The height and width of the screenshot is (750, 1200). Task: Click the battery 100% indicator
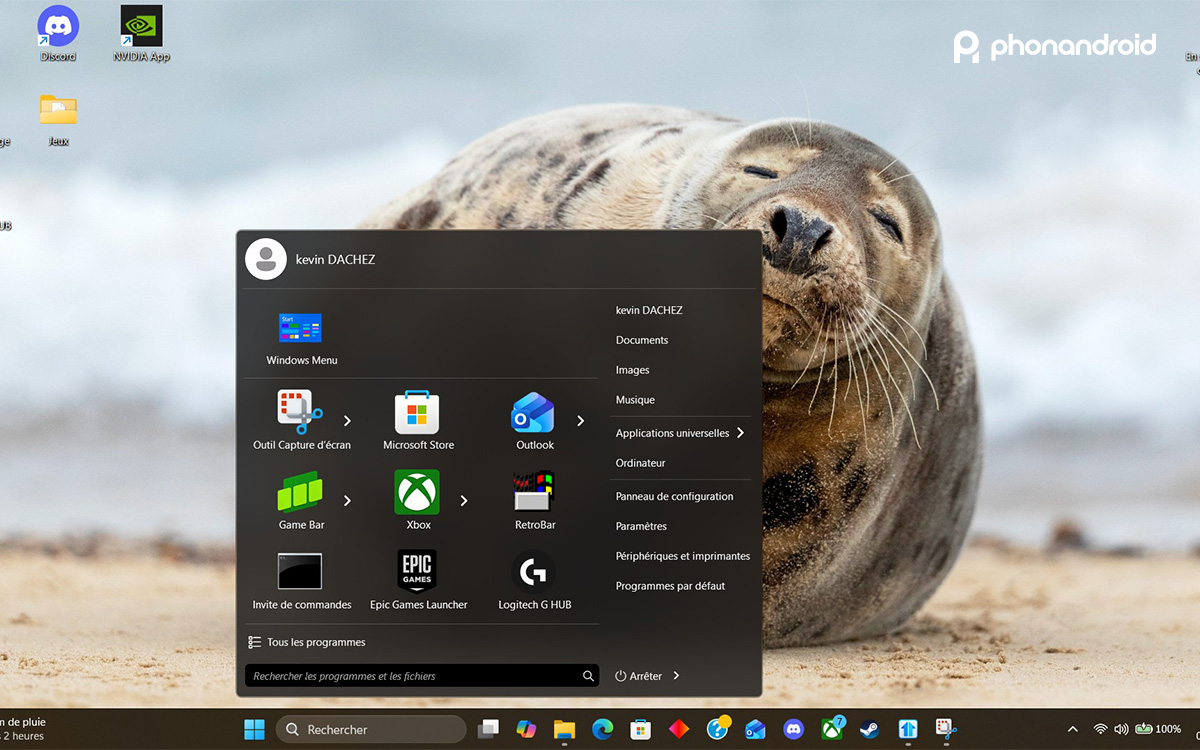(1158, 729)
